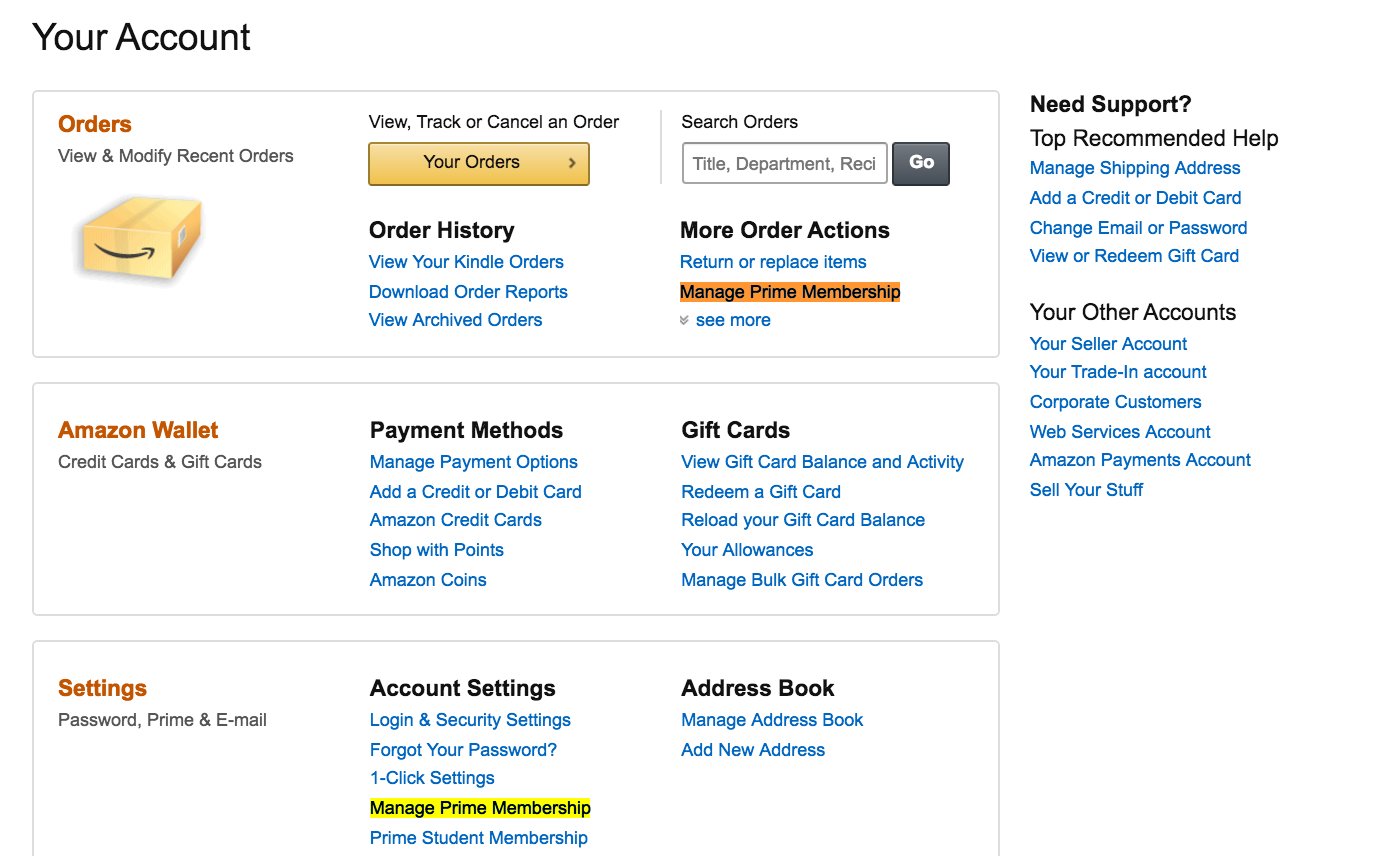The image size is (1382, 856).
Task: Open Shop with Points link
Action: 437,550
